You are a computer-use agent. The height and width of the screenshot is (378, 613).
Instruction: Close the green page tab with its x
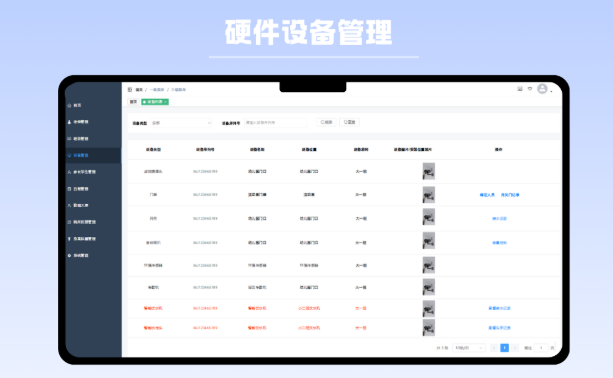tap(166, 102)
